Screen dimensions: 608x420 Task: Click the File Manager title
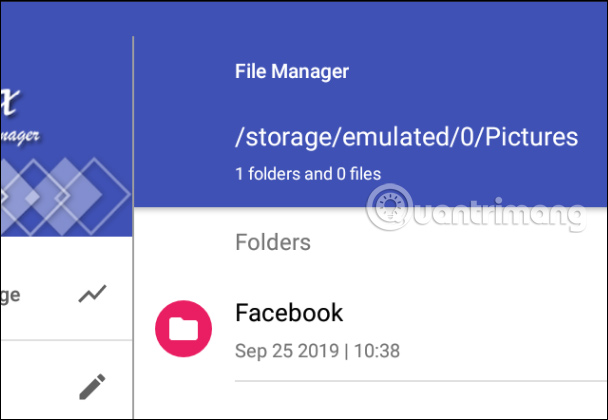point(292,72)
